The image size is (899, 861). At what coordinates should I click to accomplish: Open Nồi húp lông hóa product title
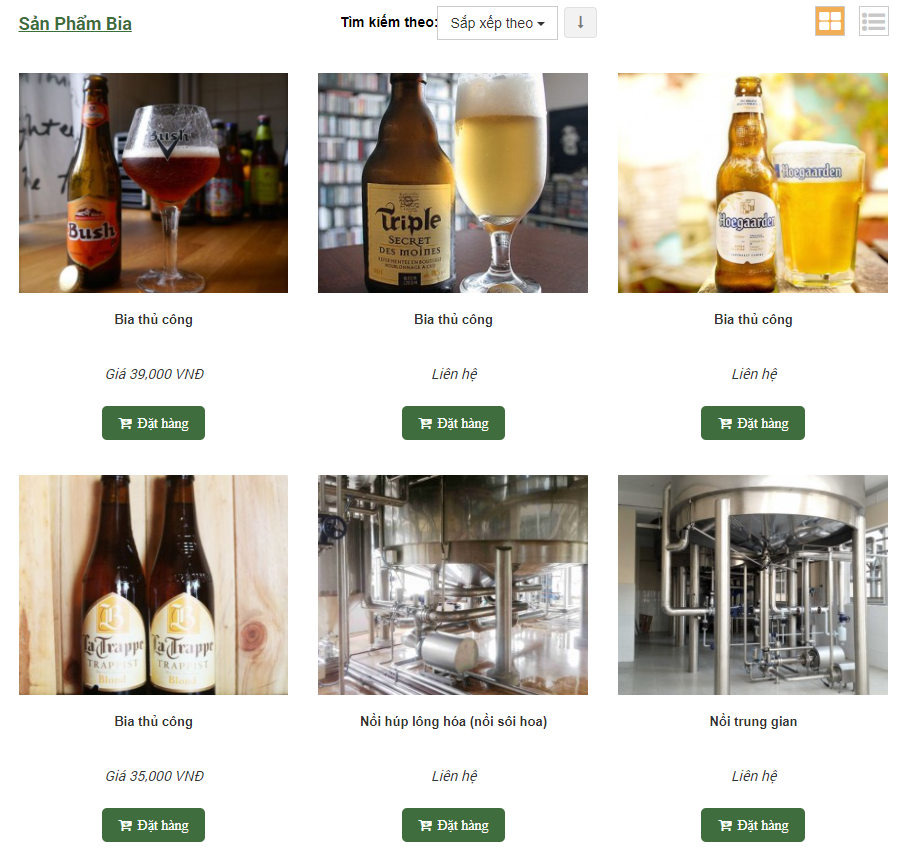click(x=453, y=721)
